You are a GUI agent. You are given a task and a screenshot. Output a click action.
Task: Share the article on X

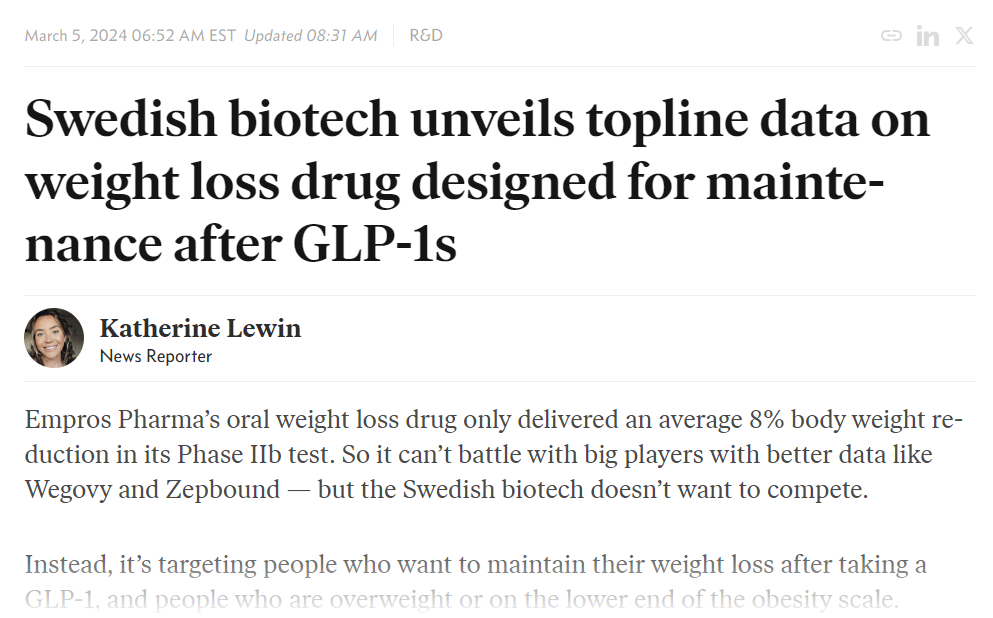[965, 35]
